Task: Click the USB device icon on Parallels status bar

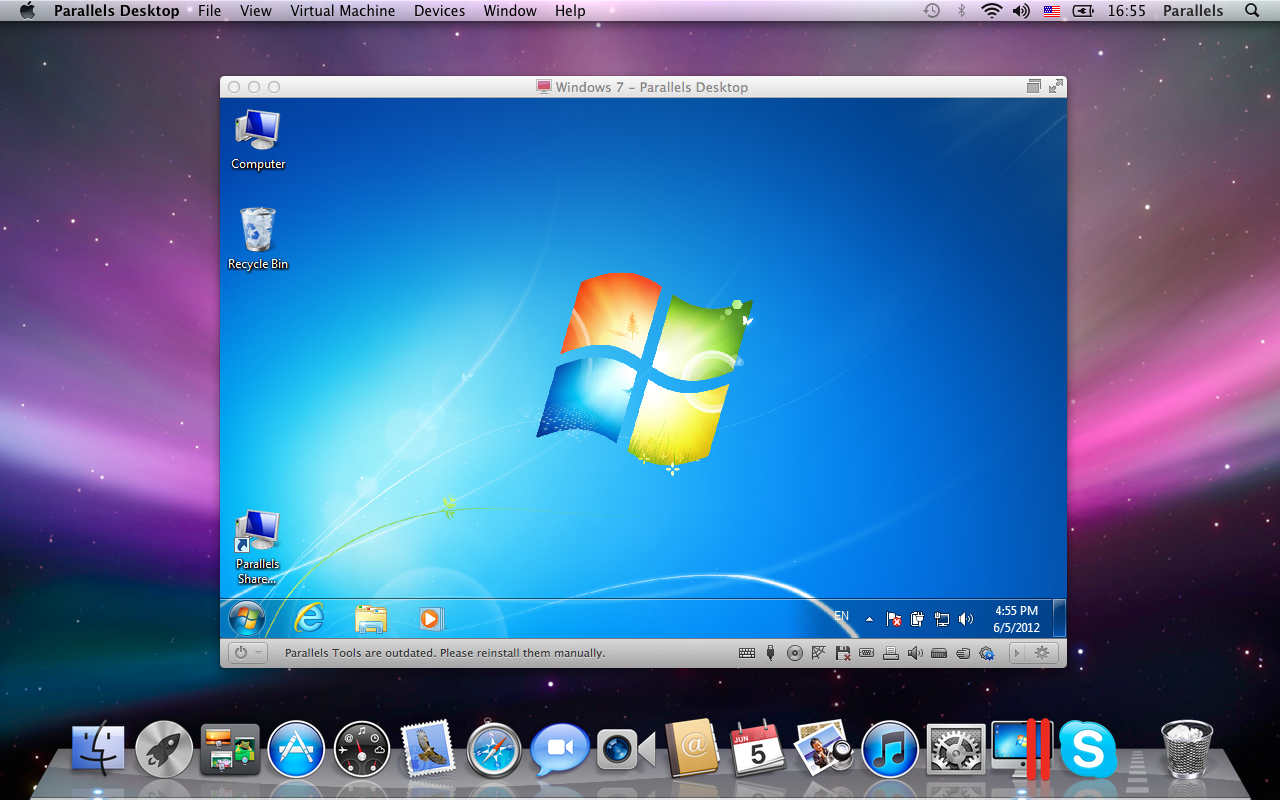Action: coord(771,653)
